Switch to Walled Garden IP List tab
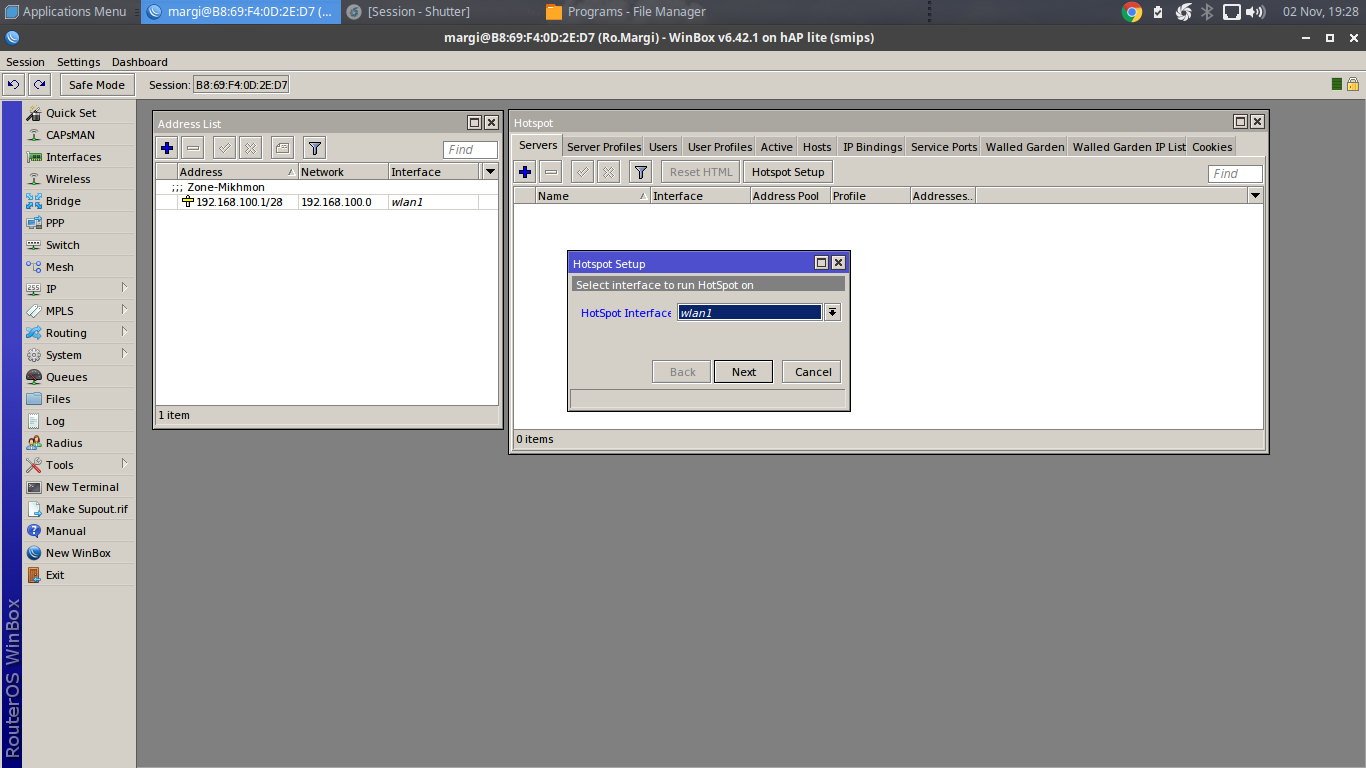 [1129, 147]
